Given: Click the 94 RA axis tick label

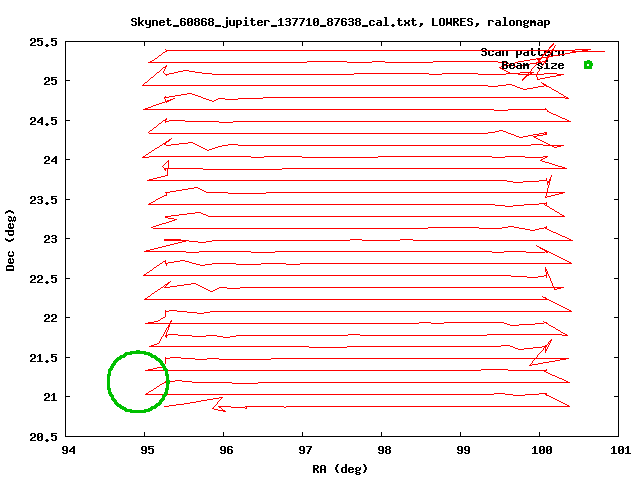Looking at the screenshot, I should (x=68, y=450).
